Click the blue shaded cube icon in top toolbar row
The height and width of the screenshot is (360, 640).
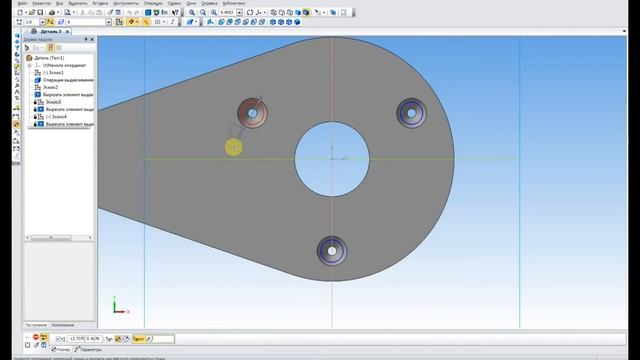coord(298,13)
